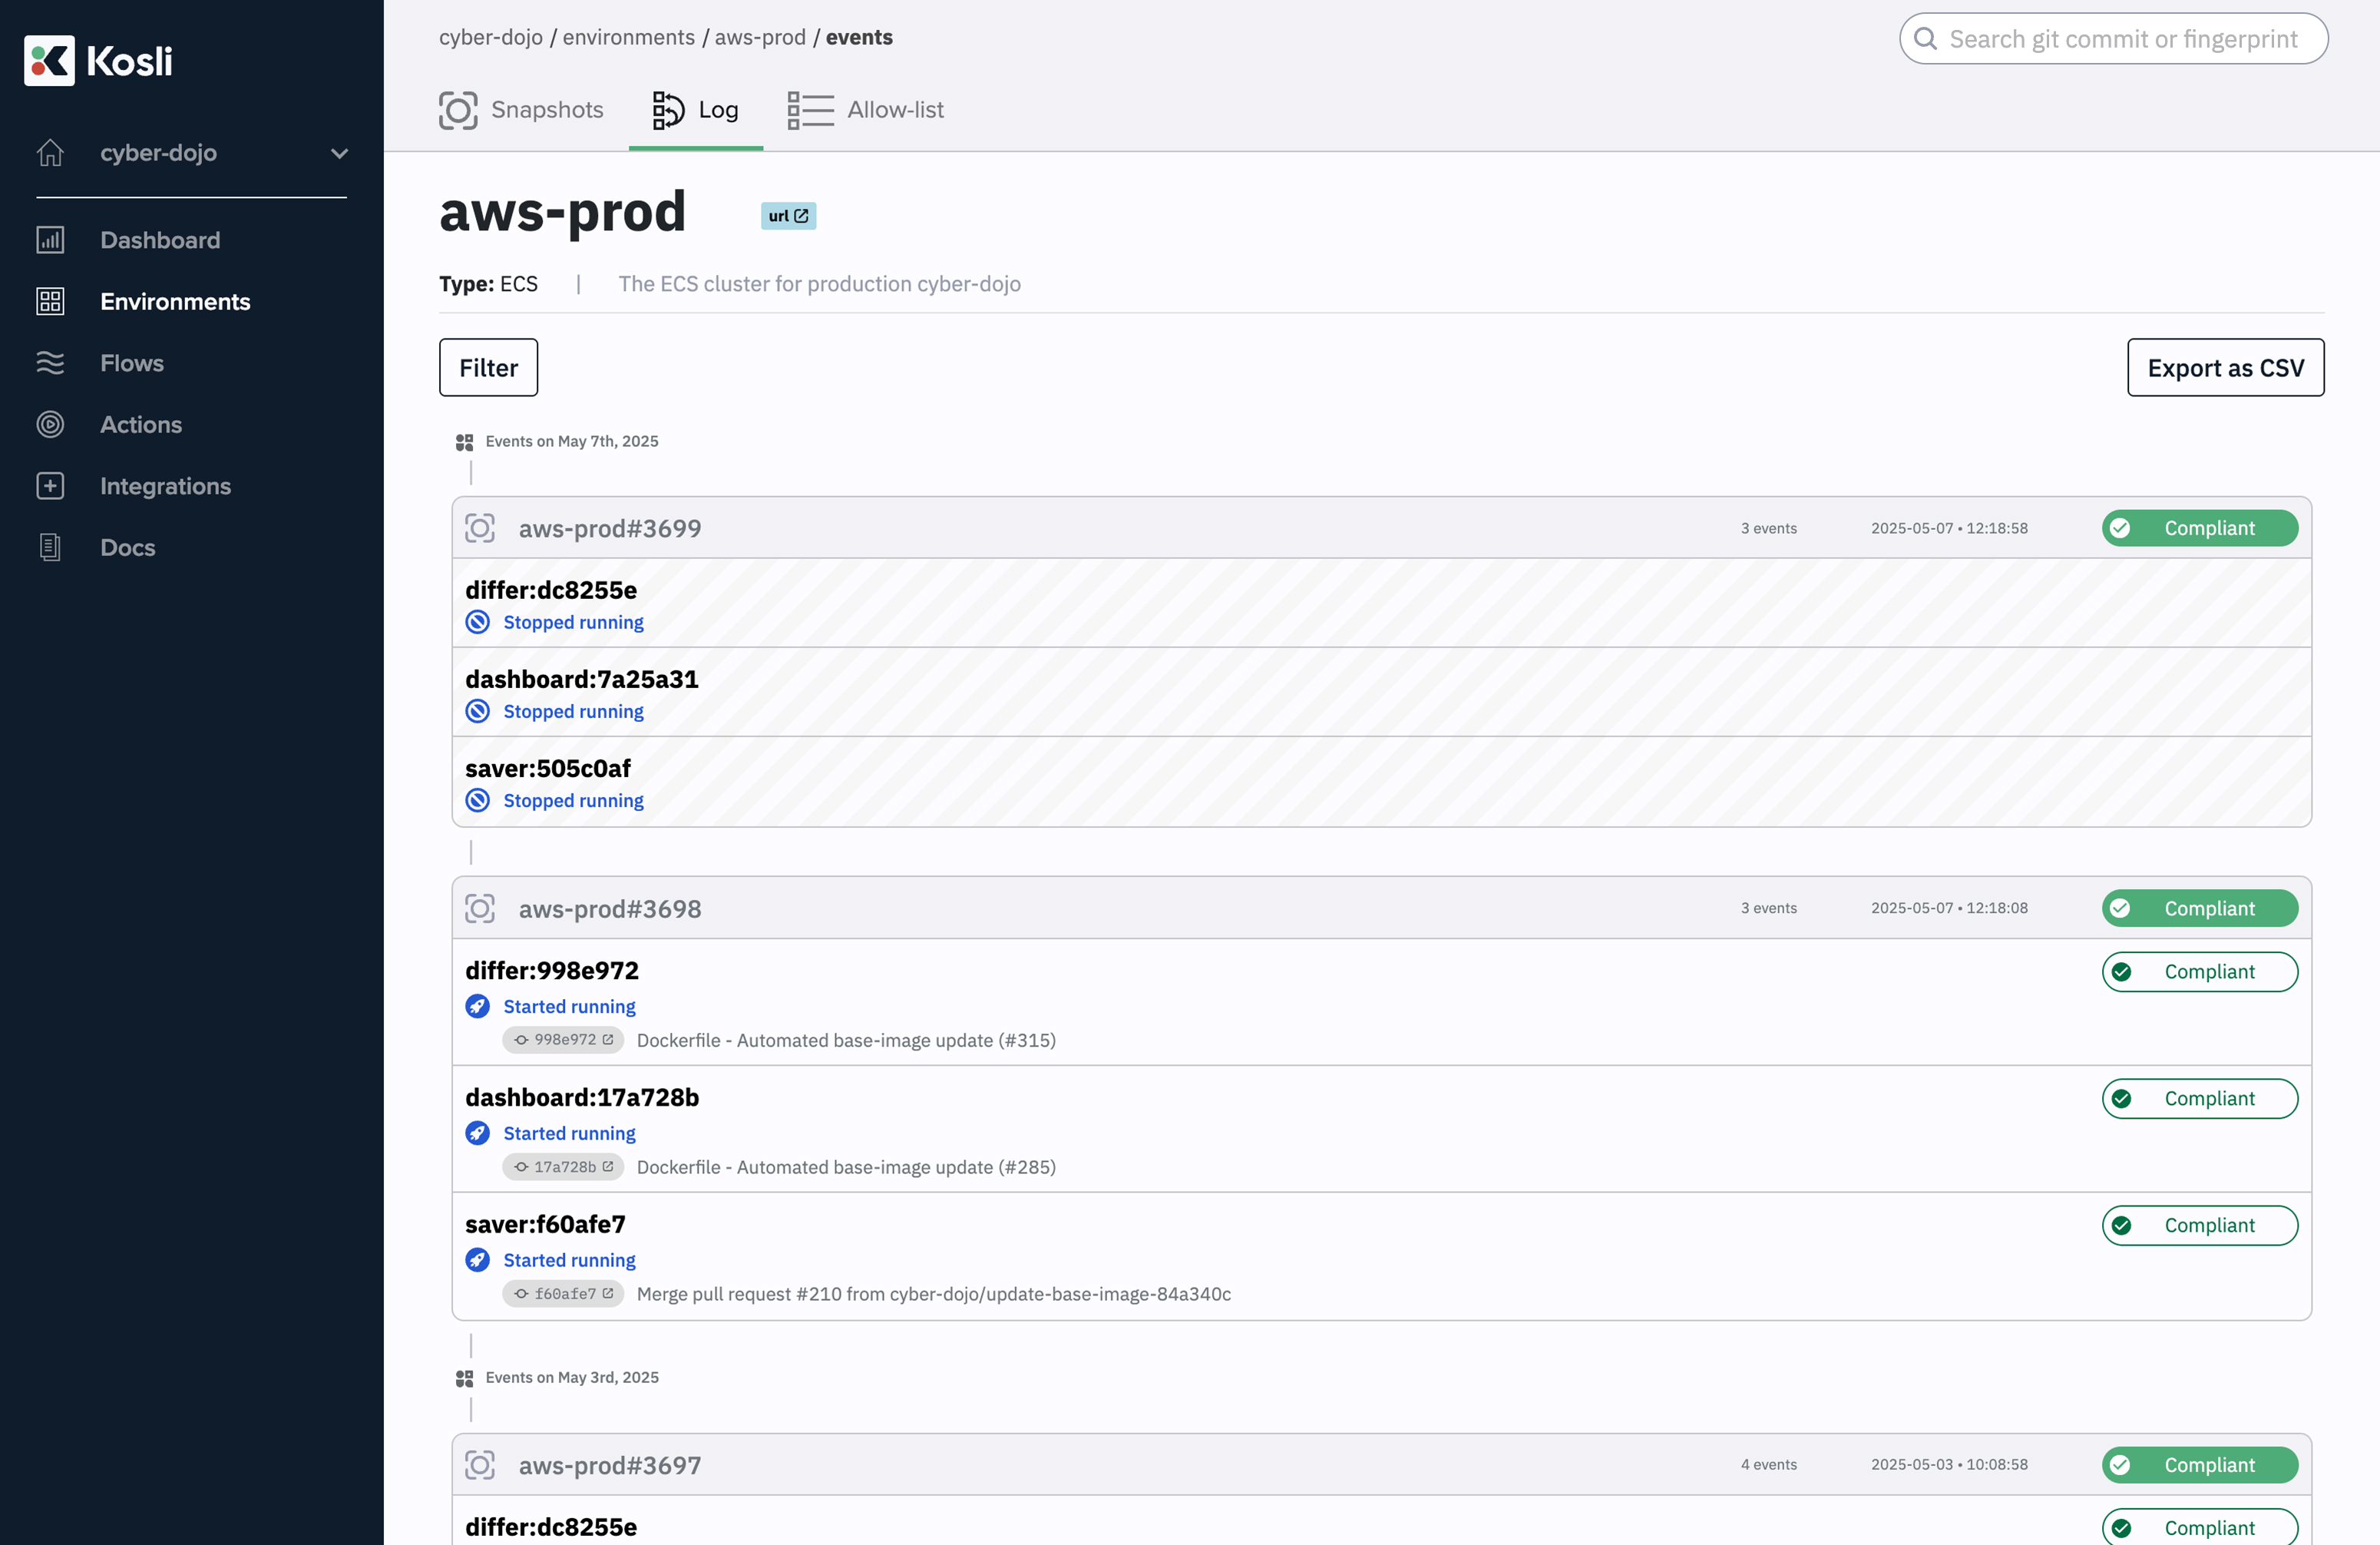The width and height of the screenshot is (2380, 1545).
Task: Click the environments breadcrumb link
Action: [x=629, y=37]
